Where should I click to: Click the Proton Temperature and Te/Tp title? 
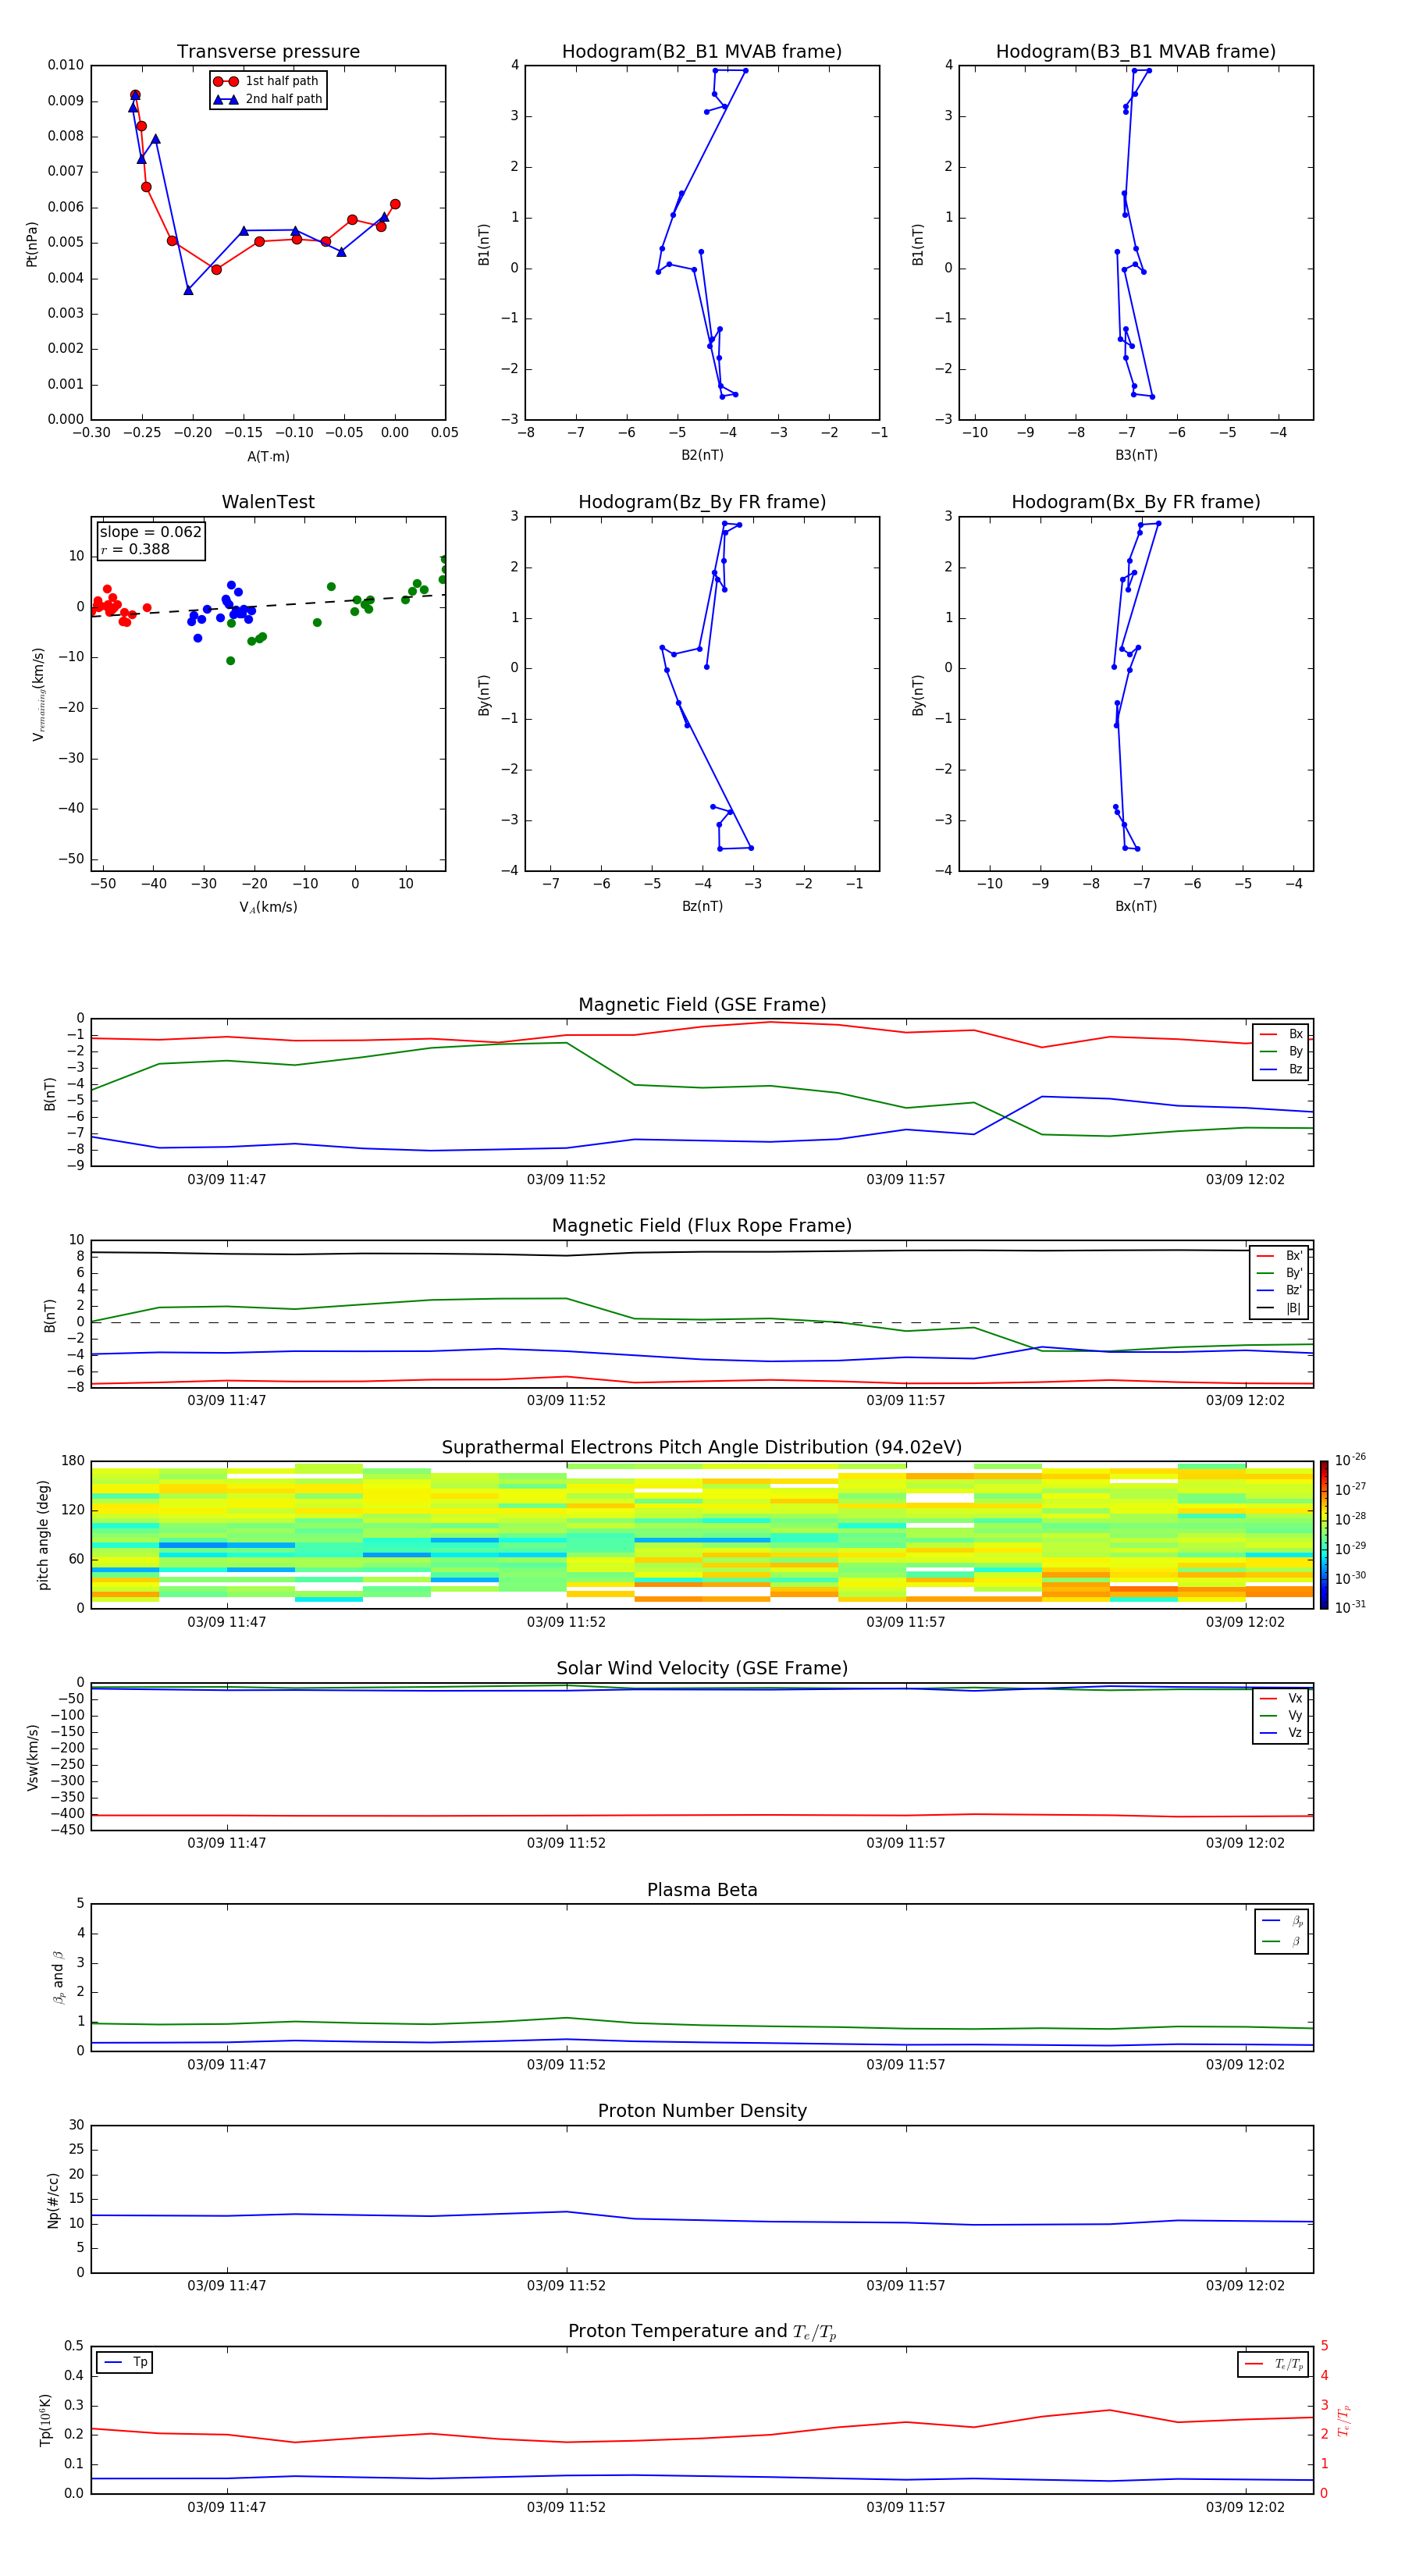pos(702,2332)
